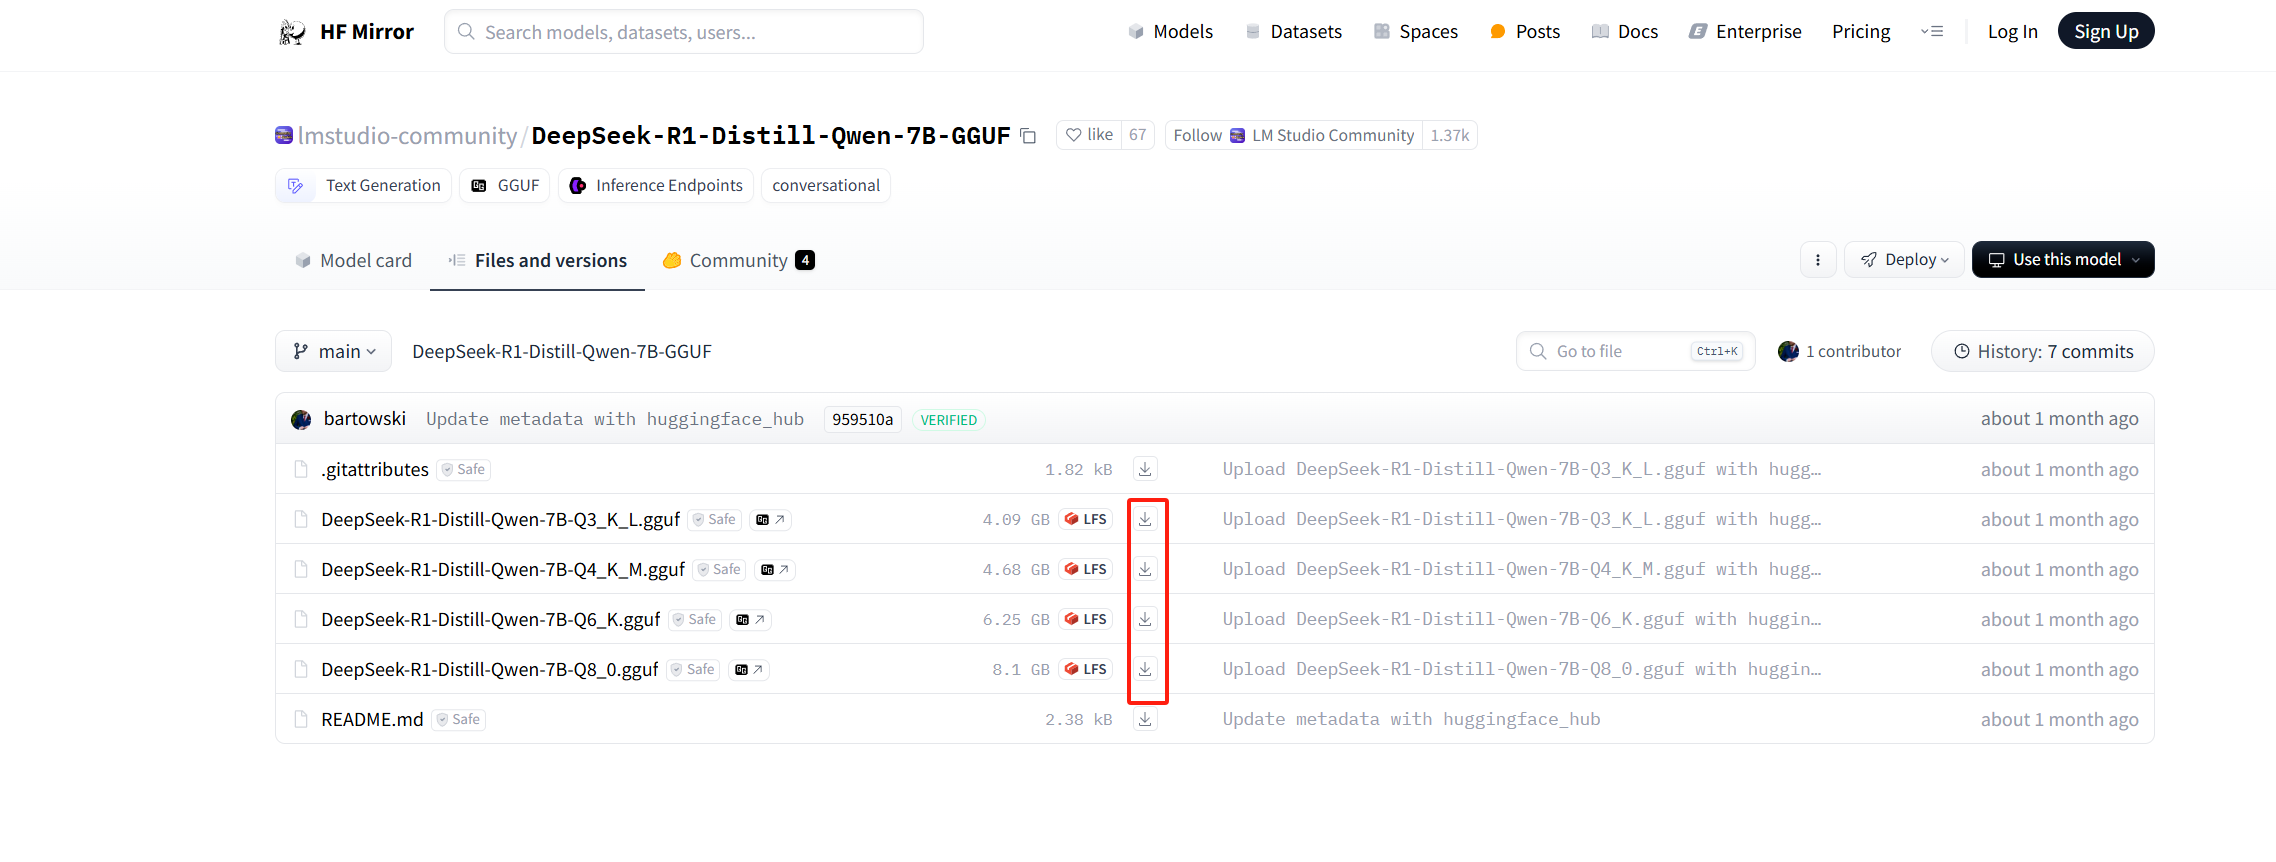Open the DeepSeek-R1-Distill-Qwen-7B-Q8_0.gguf file link

[490, 670]
